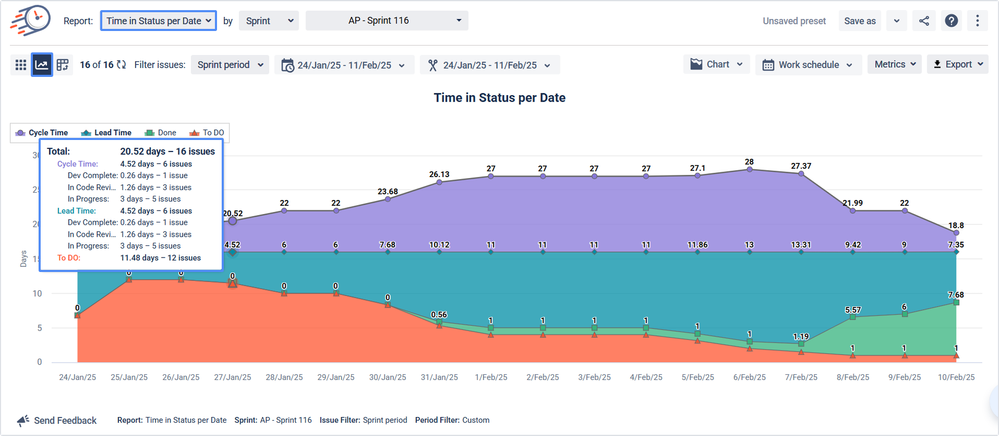Viewport: 999px width, 436px height.
Task: Open the Chart options menu
Action: 717,64
